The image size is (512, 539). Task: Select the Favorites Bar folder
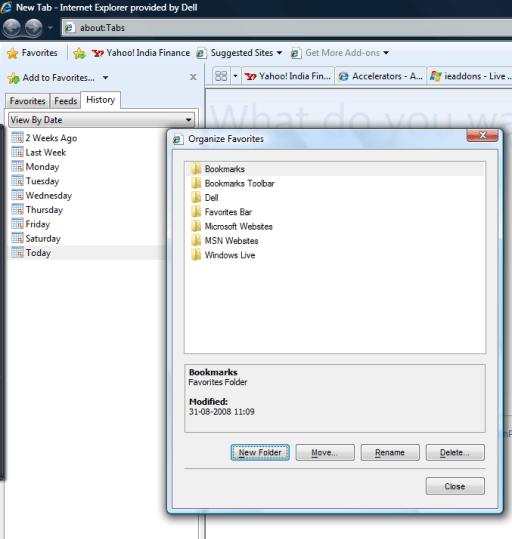click(221, 212)
